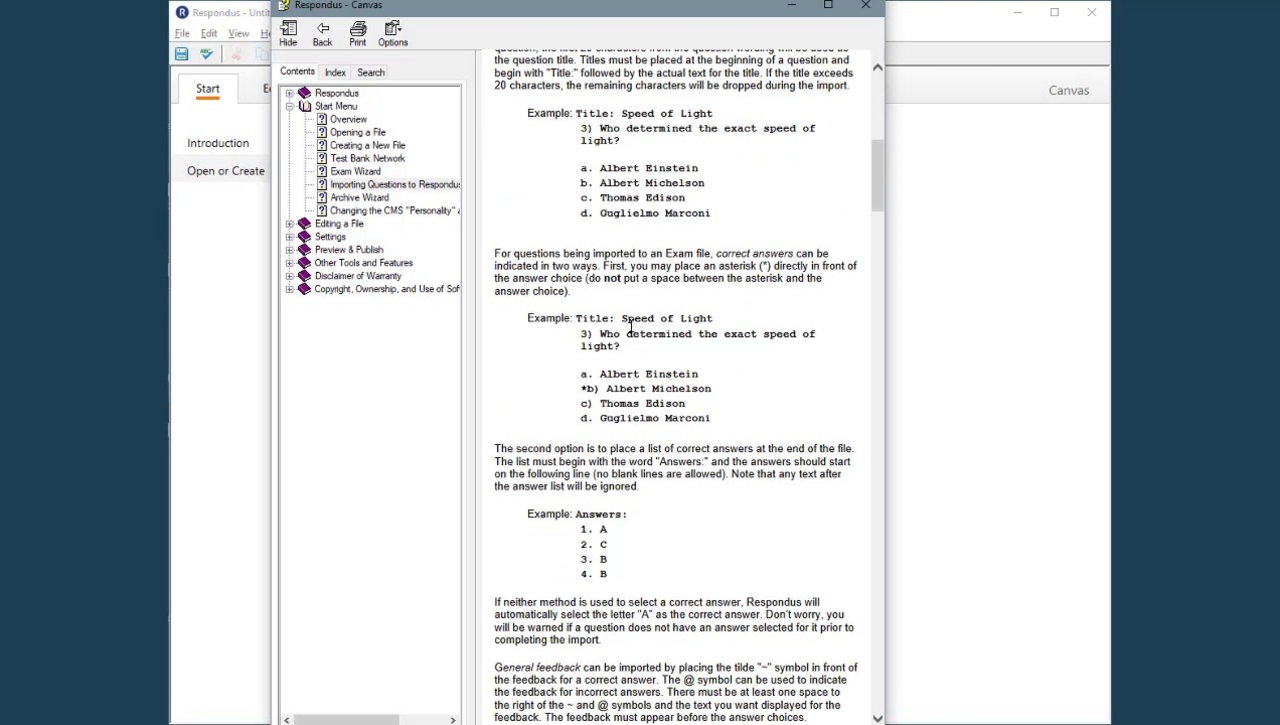Image resolution: width=1280 pixels, height=725 pixels.
Task: Expand the Preview & Publish node
Action: 290,250
